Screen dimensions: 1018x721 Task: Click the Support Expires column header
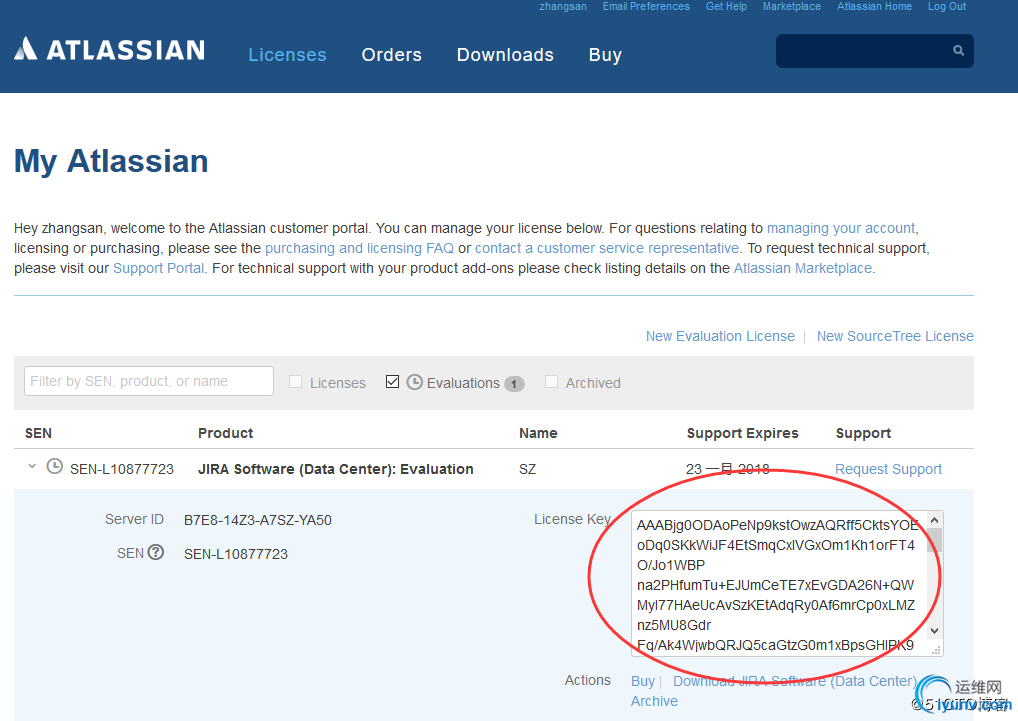743,434
